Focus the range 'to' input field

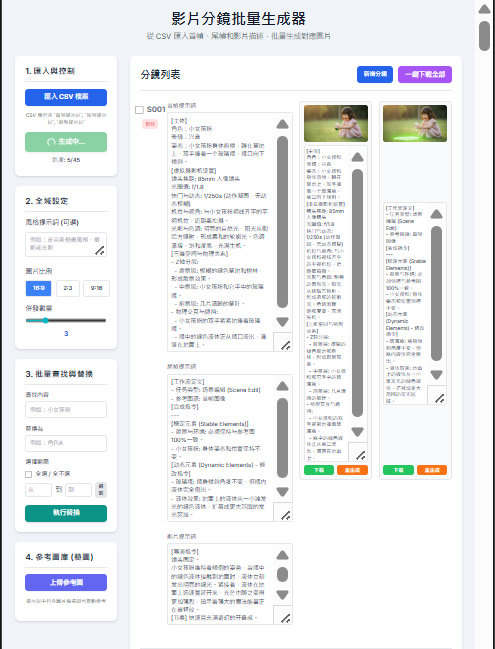(x=78, y=490)
